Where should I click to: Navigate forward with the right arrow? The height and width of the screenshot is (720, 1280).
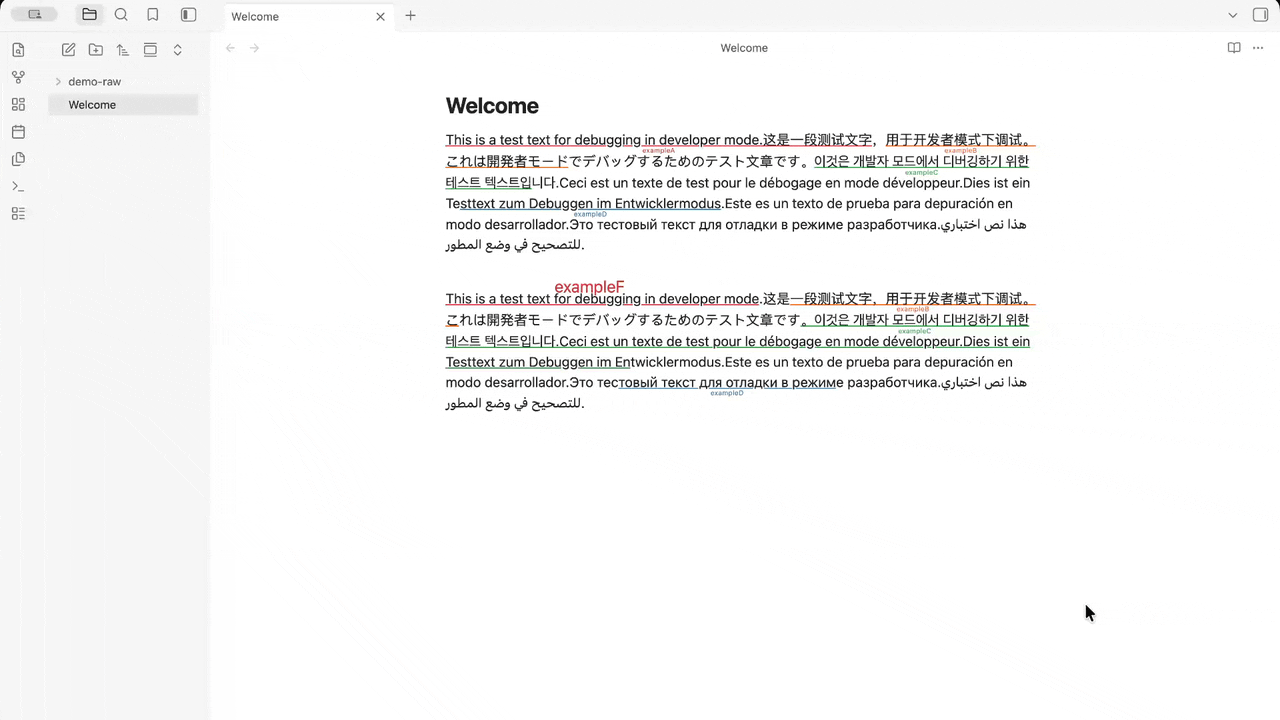(254, 48)
